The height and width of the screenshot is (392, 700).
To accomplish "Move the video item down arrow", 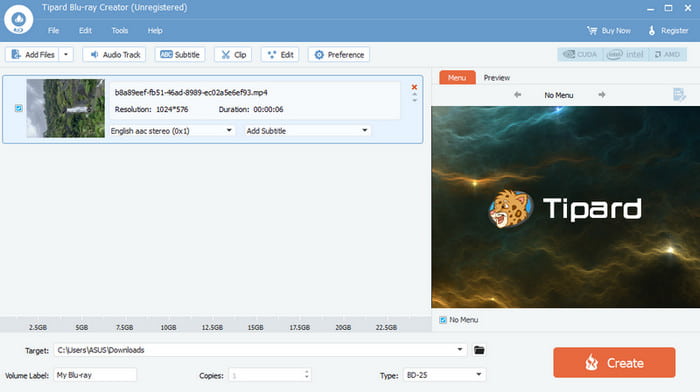I will pyautogui.click(x=414, y=100).
